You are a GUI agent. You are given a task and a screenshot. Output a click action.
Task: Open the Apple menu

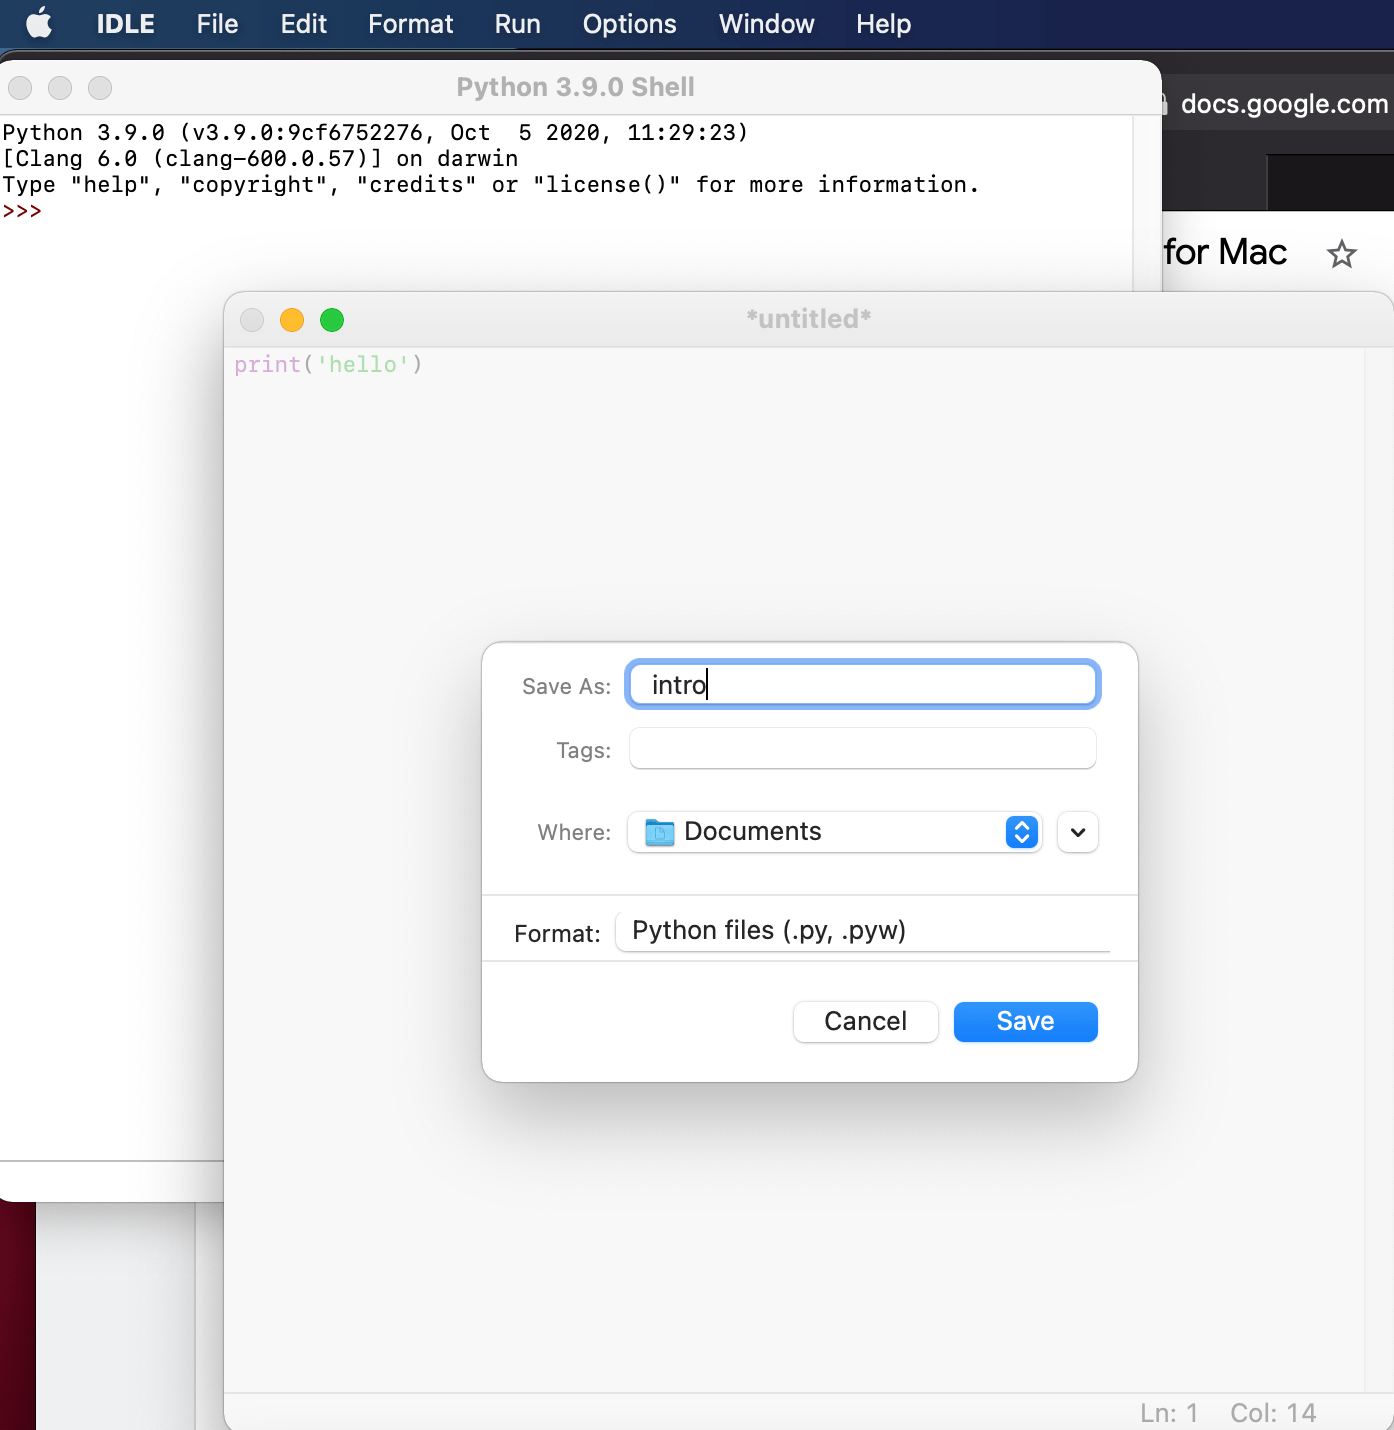39,23
